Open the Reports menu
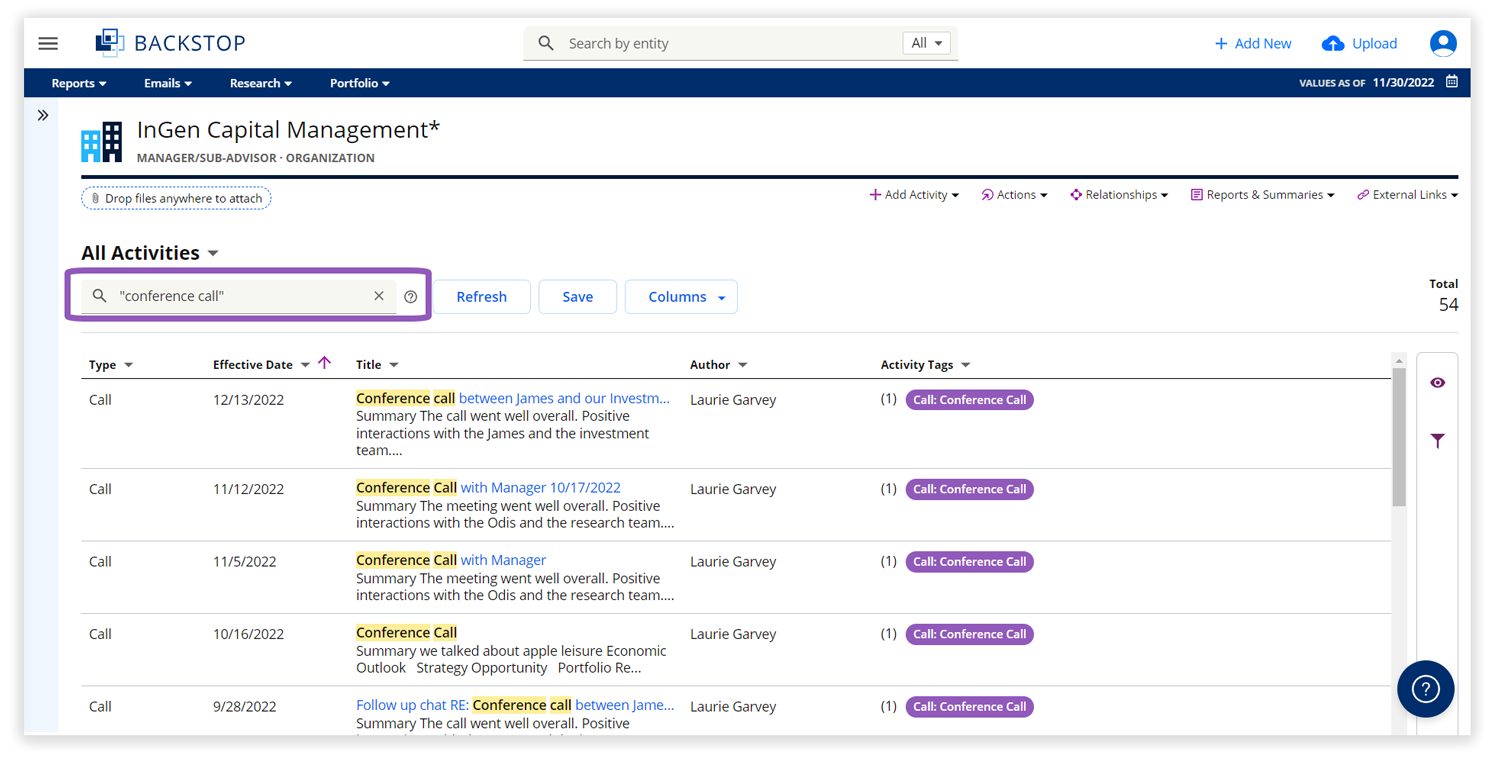The width and height of the screenshot is (1500, 763). coord(79,83)
